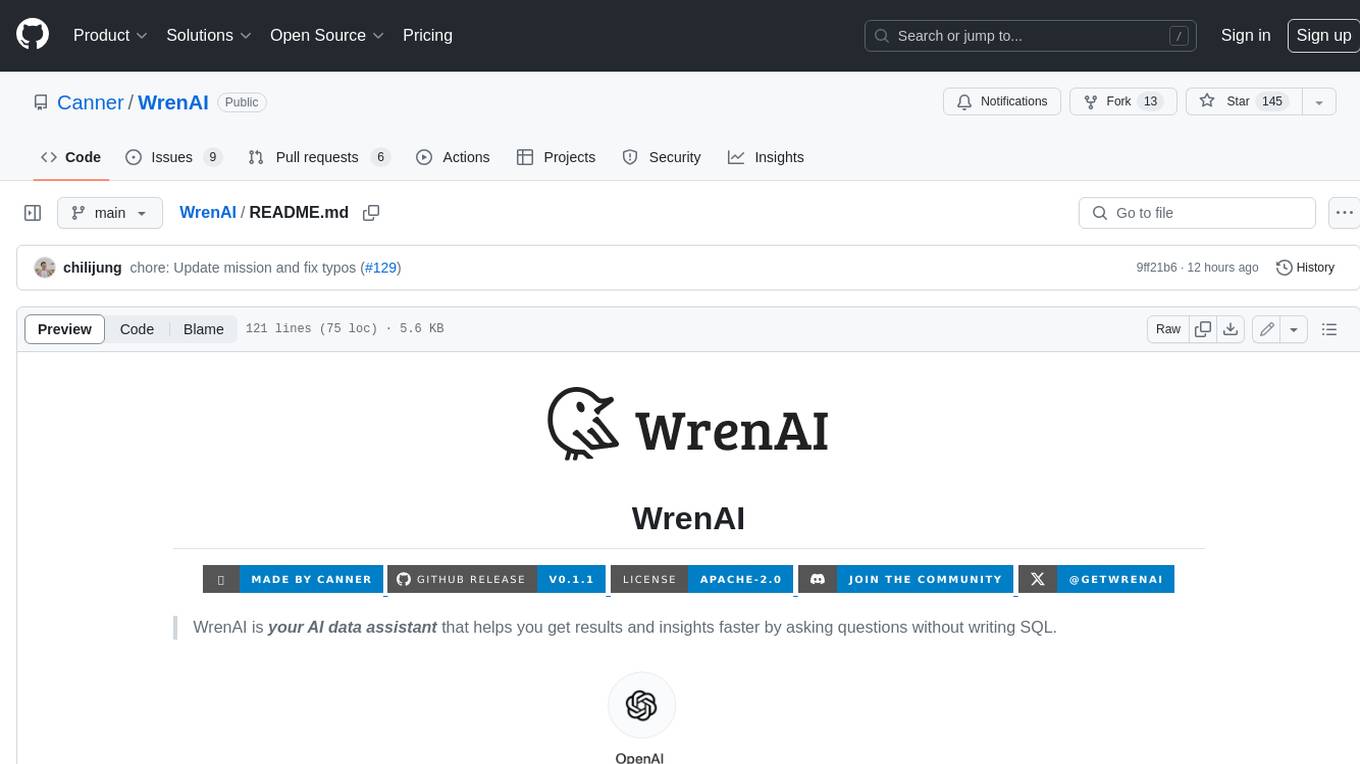Edit the file with the pencil icon
1360x764 pixels.
[1267, 329]
